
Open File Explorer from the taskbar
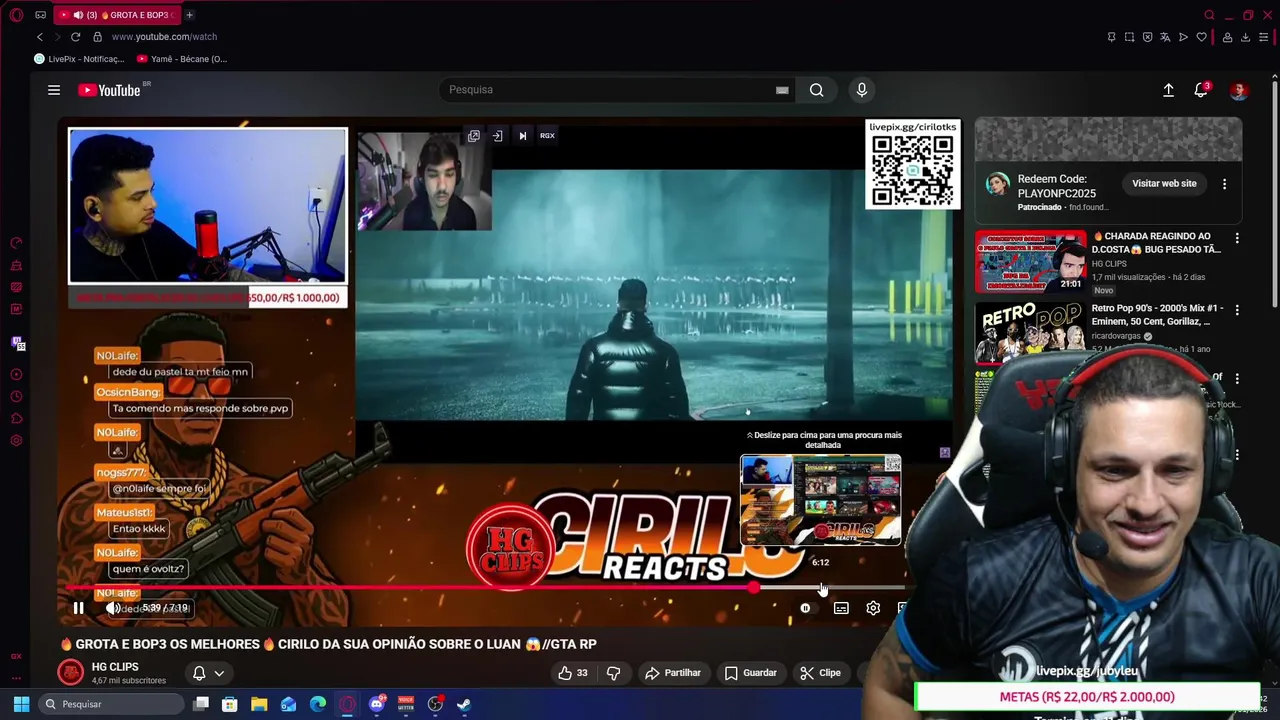coord(259,704)
